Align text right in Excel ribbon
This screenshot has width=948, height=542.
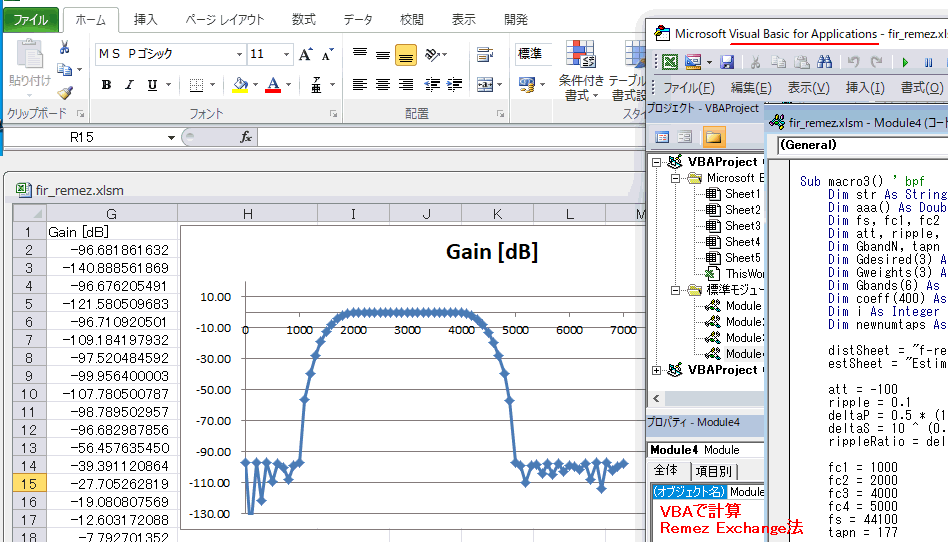point(406,85)
